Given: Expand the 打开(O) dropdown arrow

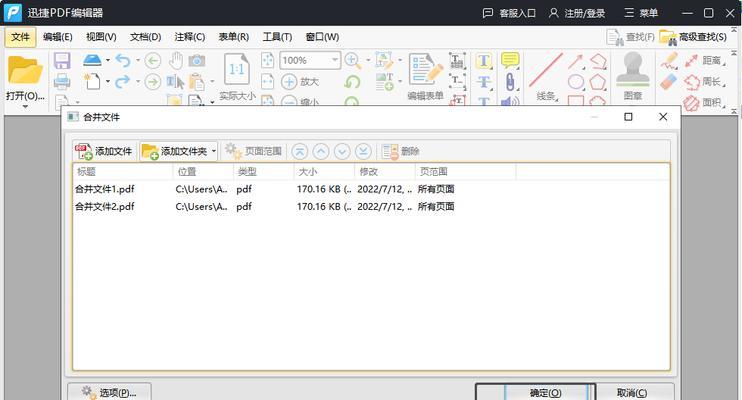Looking at the screenshot, I should (25, 107).
